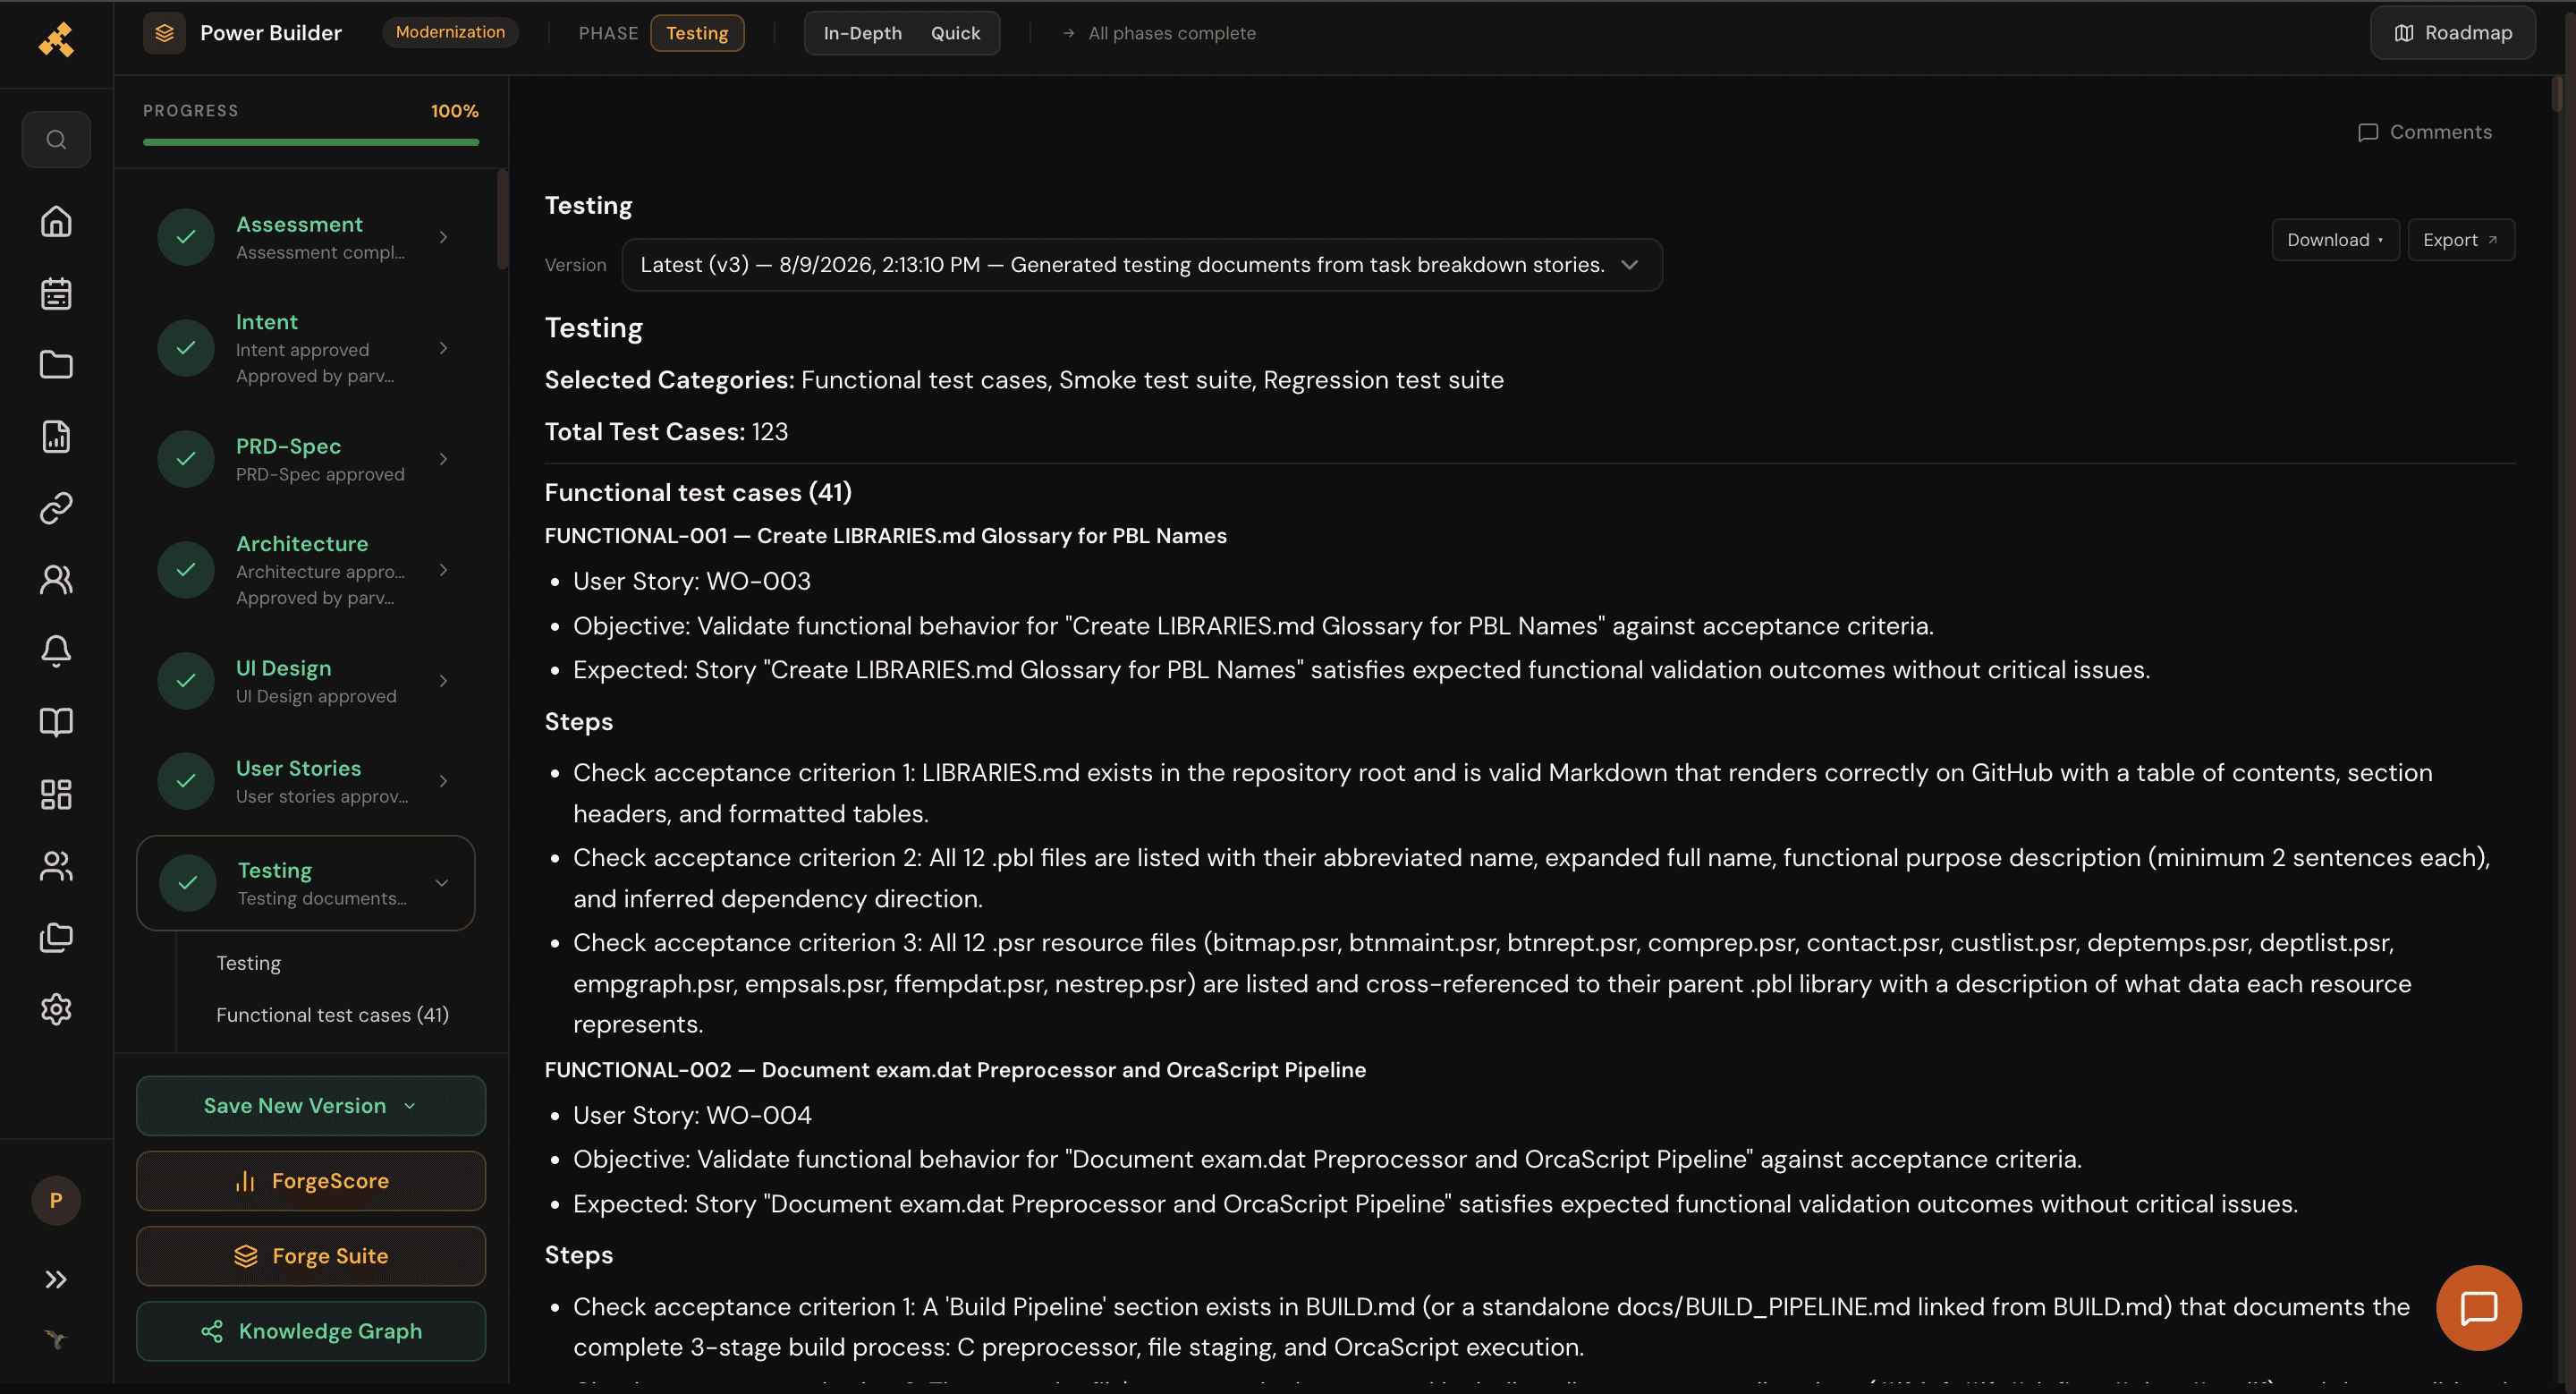This screenshot has height=1394, width=2576.
Task: Click the bird icon at the rail bottom
Action: [x=56, y=1339]
